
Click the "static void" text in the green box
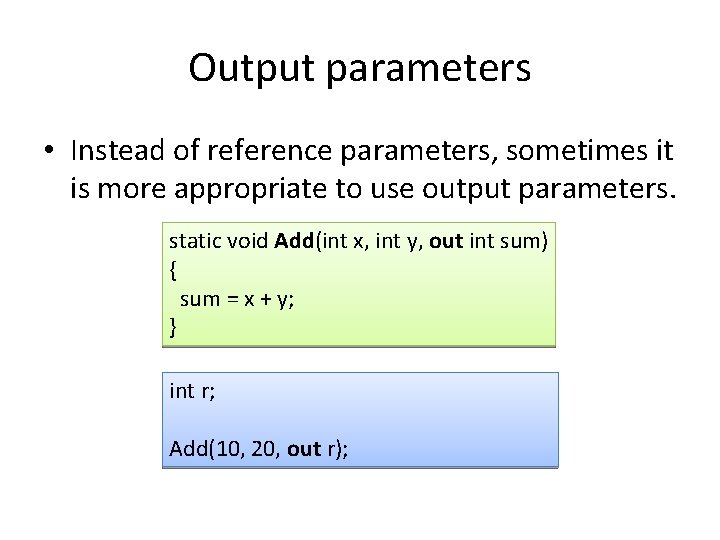click(x=219, y=241)
